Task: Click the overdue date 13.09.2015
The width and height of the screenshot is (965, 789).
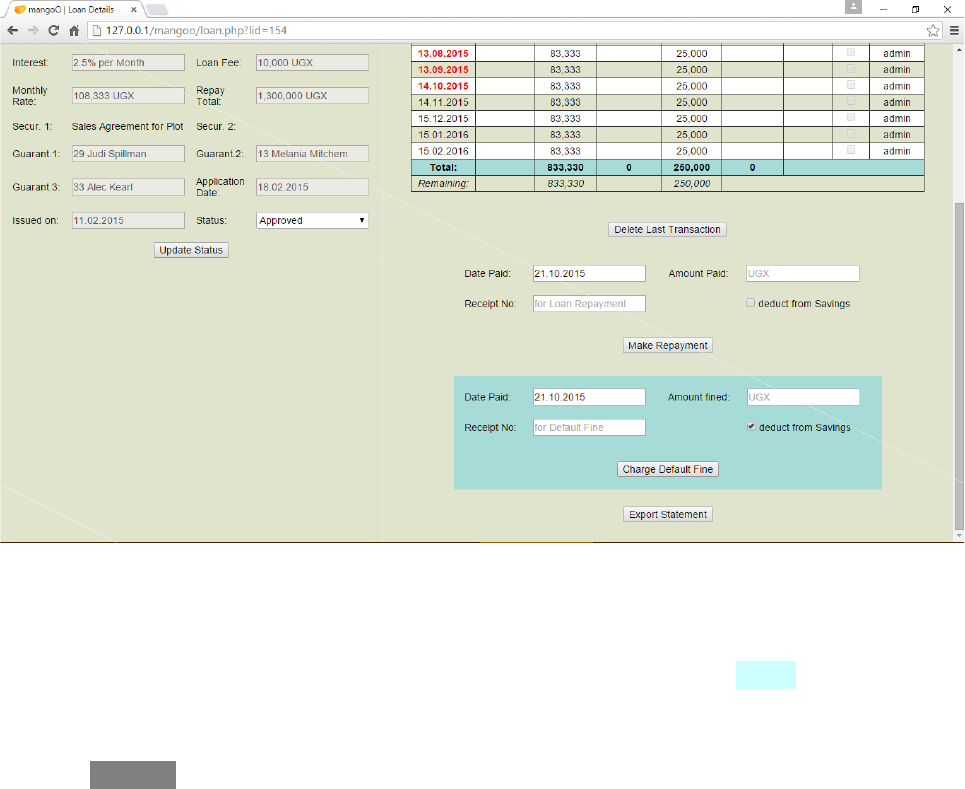Action: [x=443, y=70]
